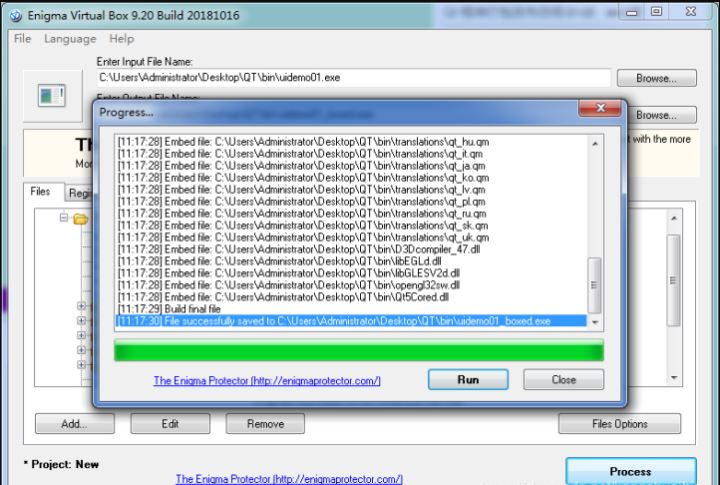Select log line for qt_ja.qm
The height and width of the screenshot is (485, 720).
(x=351, y=166)
